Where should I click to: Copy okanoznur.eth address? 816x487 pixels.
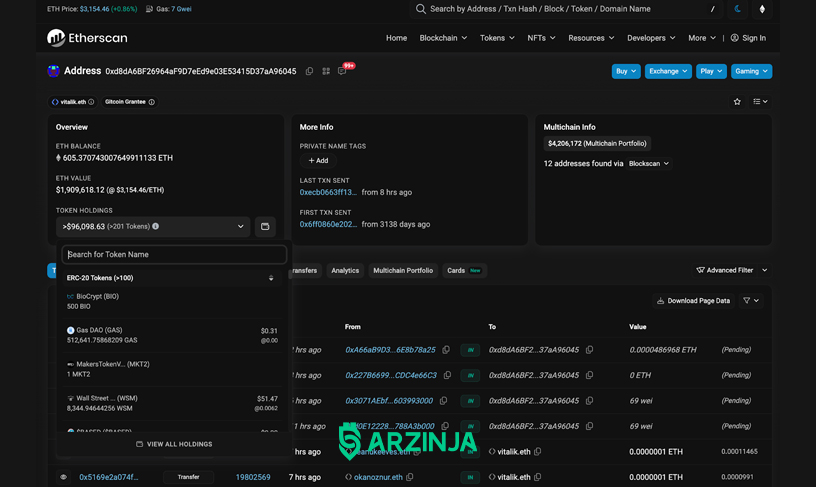point(410,477)
